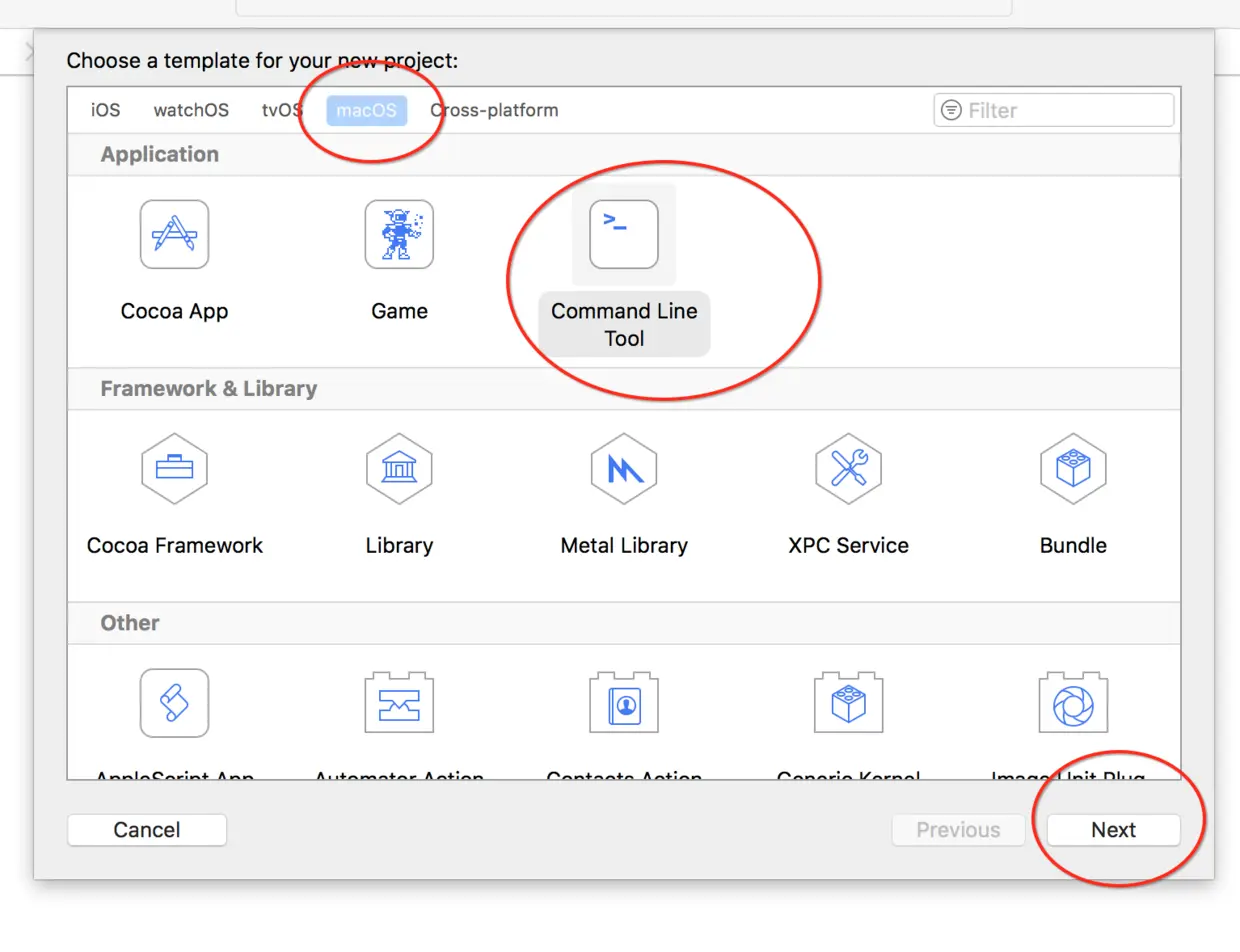Pick the Metal Library template icon
This screenshot has width=1240, height=952.
(x=624, y=469)
